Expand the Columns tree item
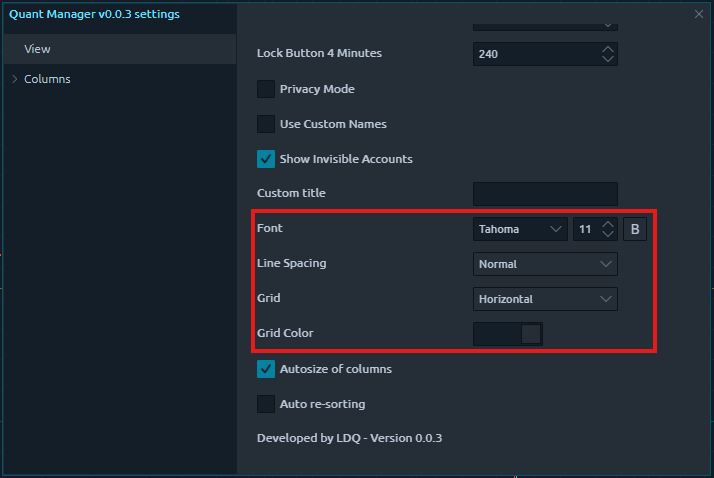The width and height of the screenshot is (714, 478). 14,79
